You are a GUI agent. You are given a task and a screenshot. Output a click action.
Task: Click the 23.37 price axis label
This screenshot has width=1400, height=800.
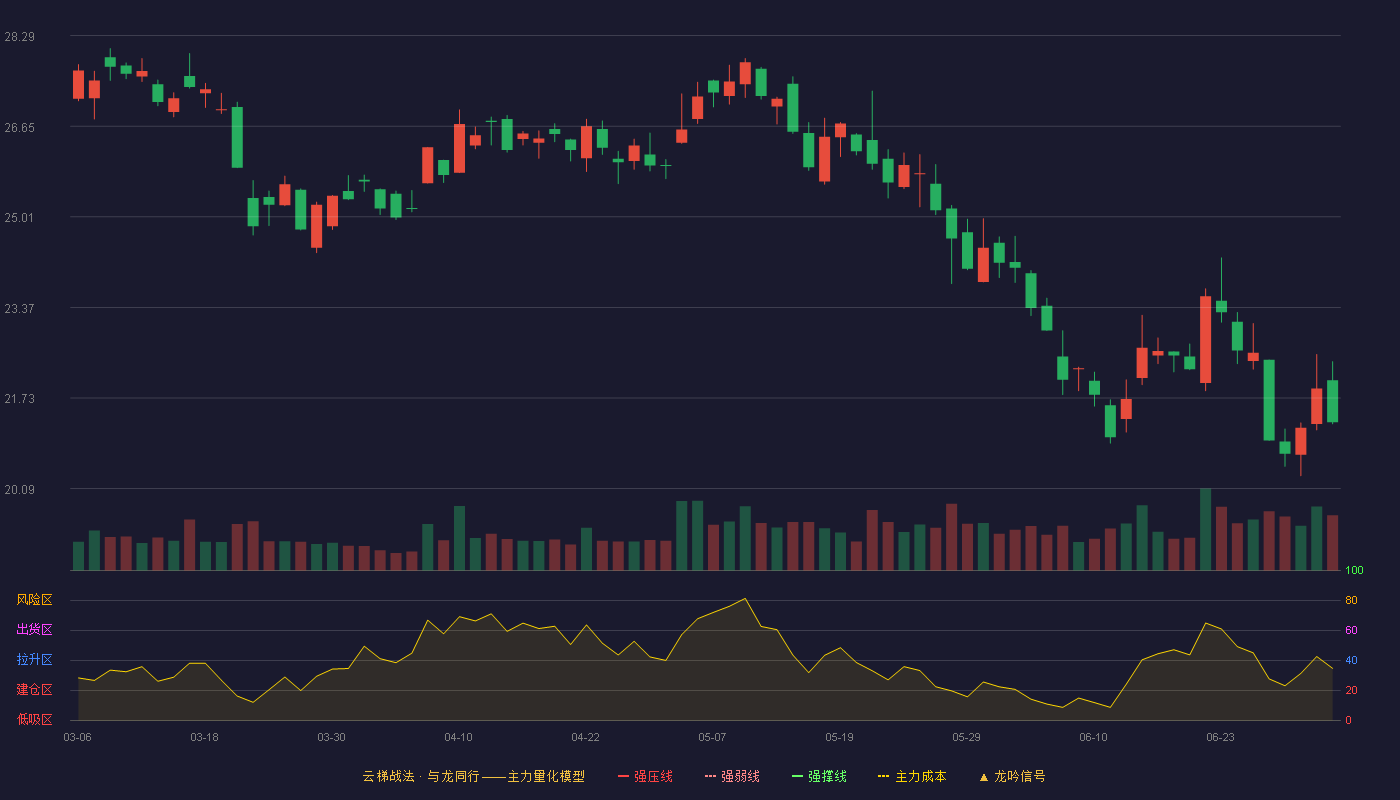[x=19, y=308]
